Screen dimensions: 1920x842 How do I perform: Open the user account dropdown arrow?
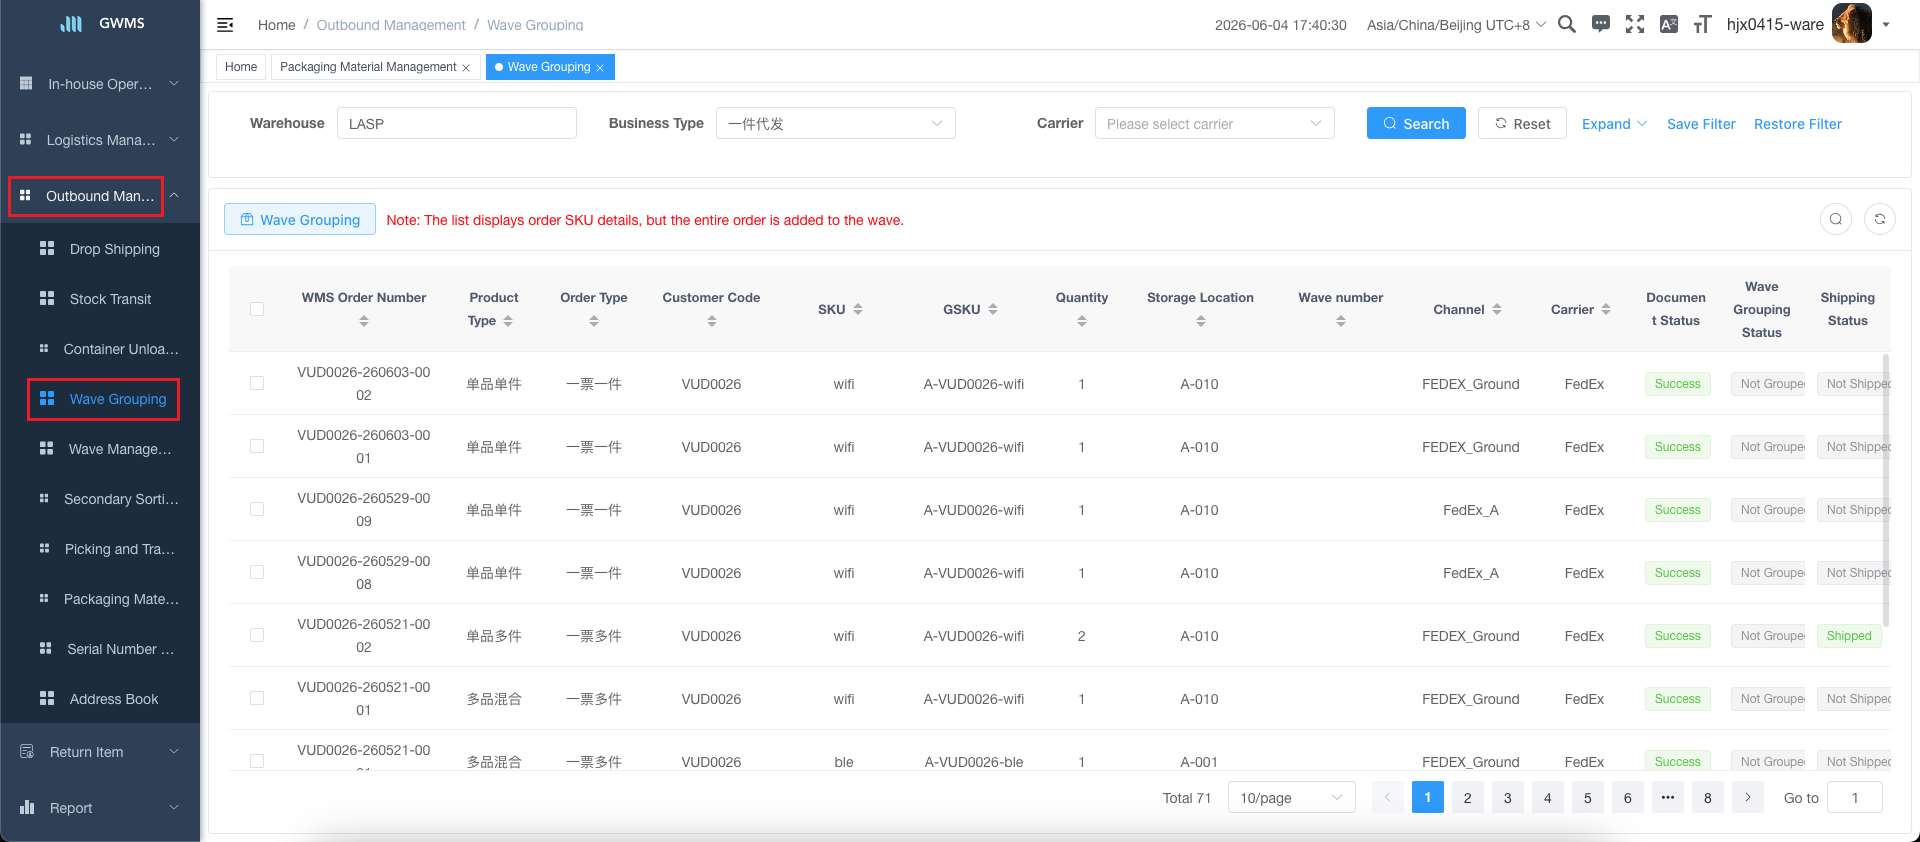[1886, 25]
